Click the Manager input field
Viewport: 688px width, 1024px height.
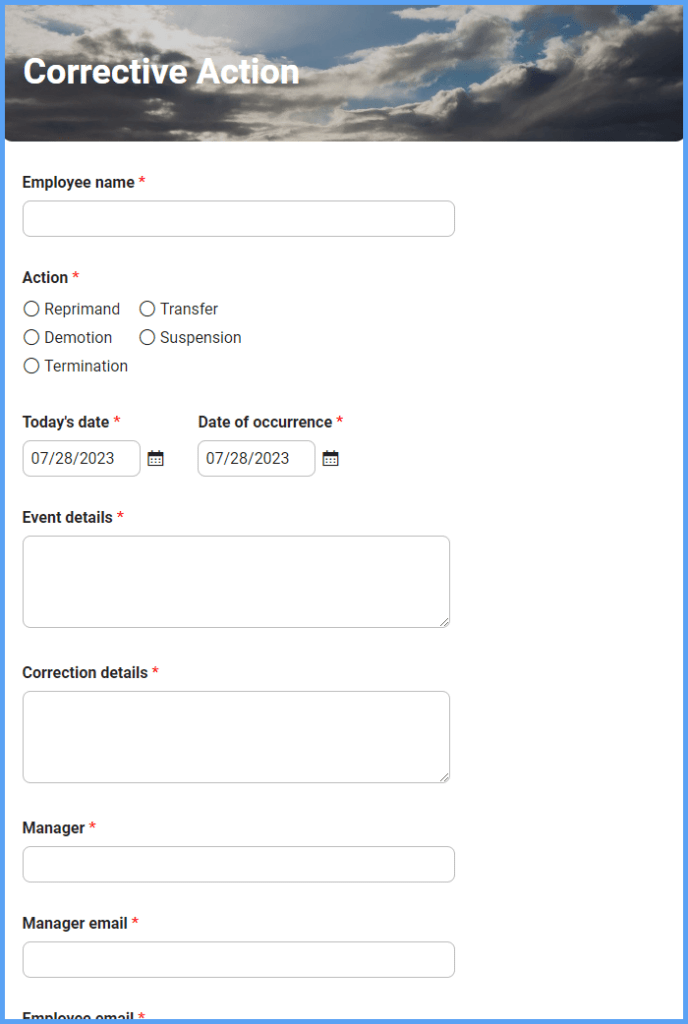238,864
